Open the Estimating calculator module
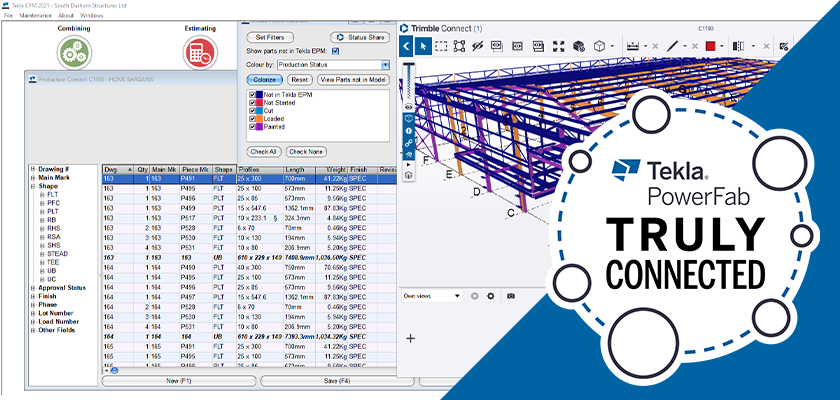 200,52
